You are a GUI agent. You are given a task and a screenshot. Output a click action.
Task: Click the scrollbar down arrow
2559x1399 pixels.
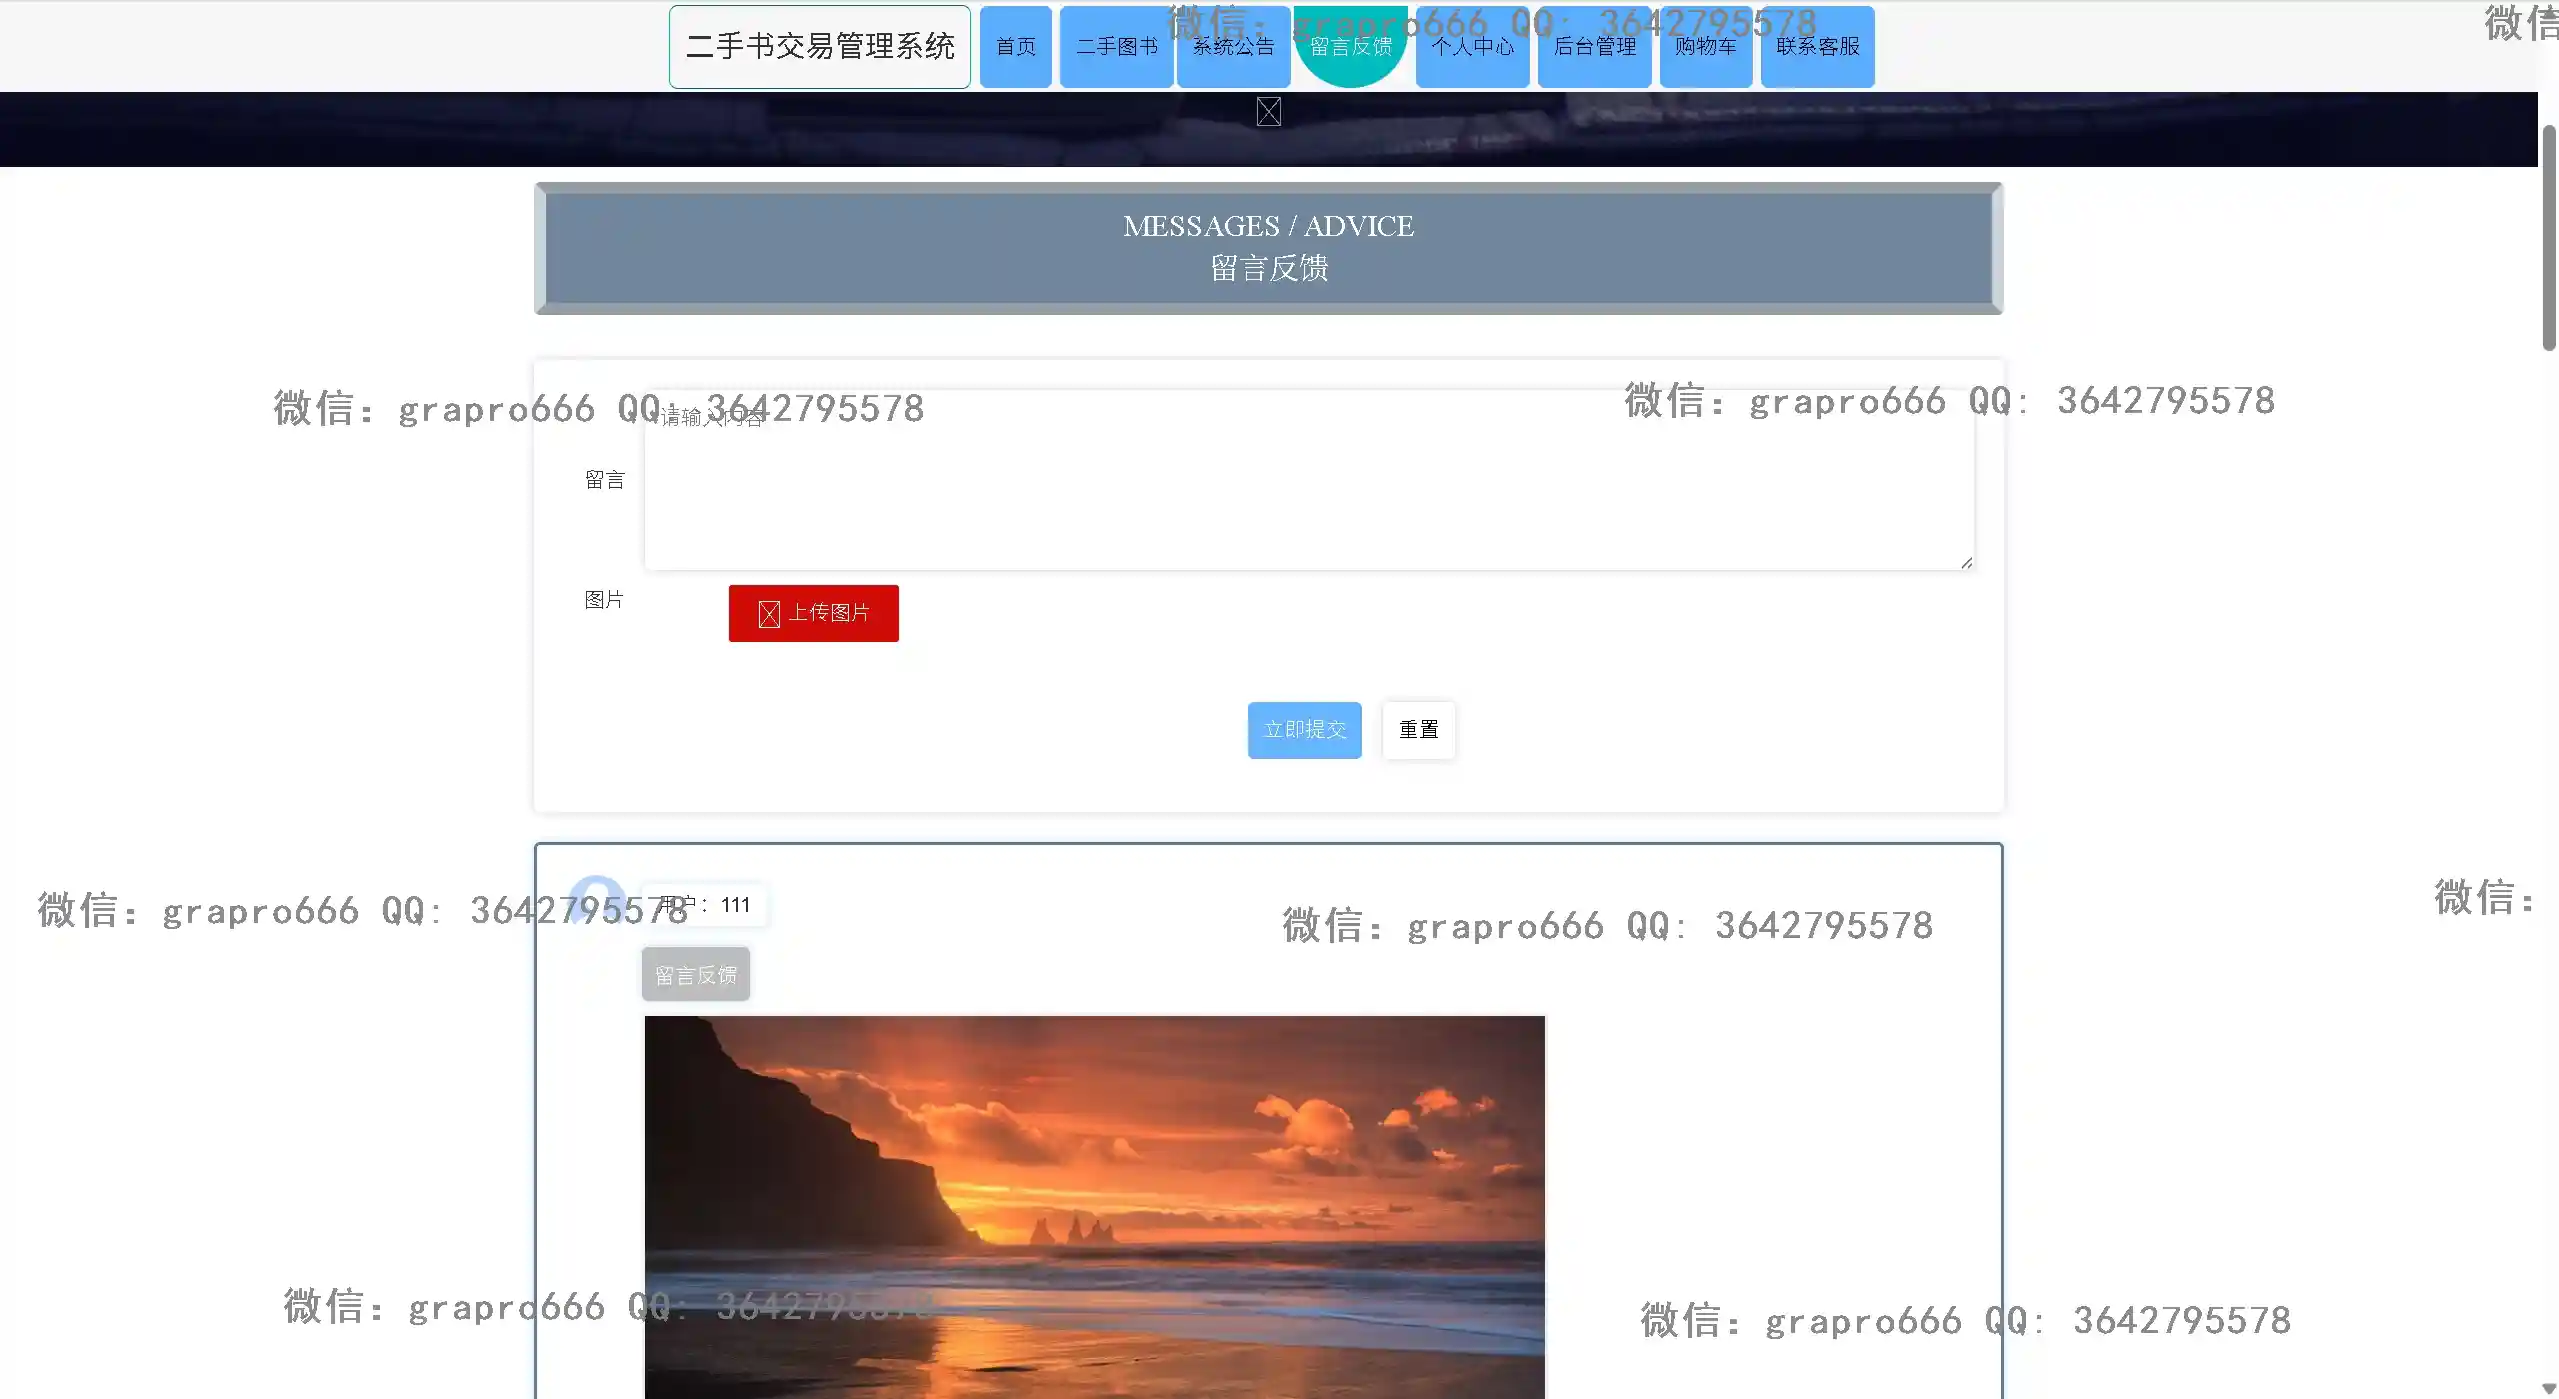[x=2549, y=1388]
